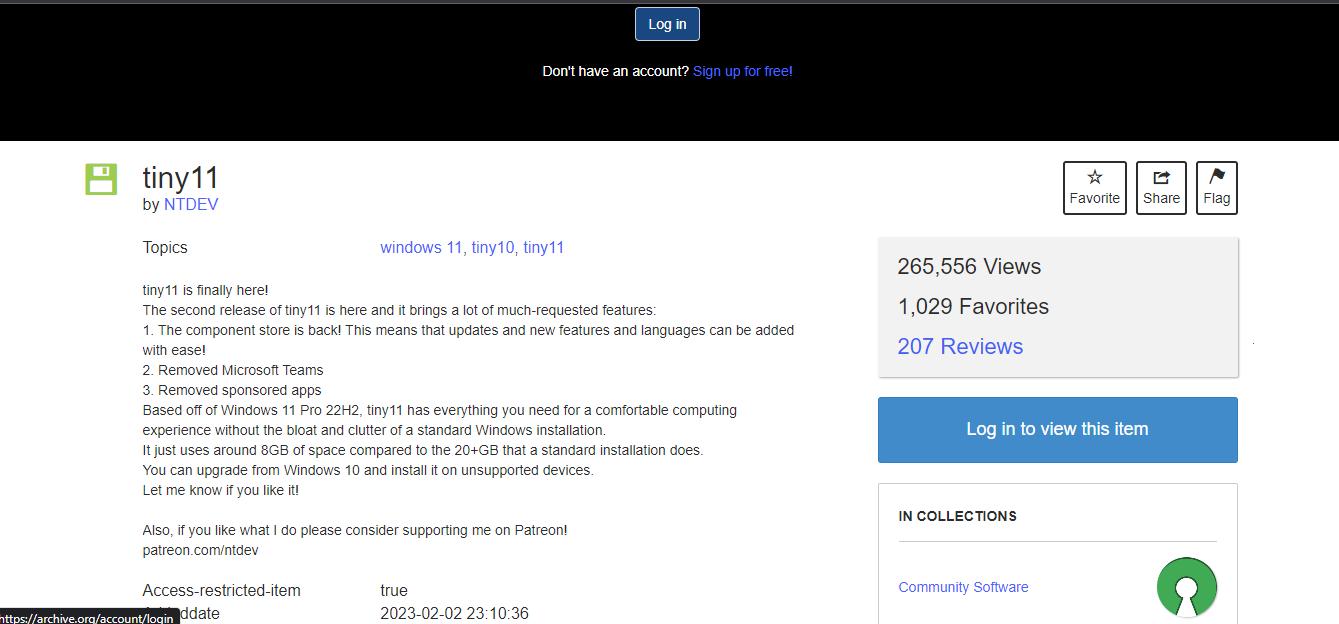Click the line '2. Removed Microsoft Teams'
Image resolution: width=1339 pixels, height=624 pixels.
click(233, 370)
